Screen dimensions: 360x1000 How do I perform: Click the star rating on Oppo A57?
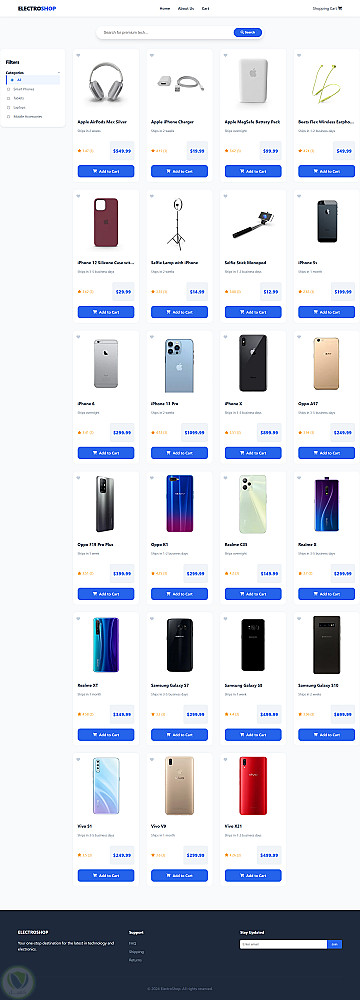pos(306,432)
